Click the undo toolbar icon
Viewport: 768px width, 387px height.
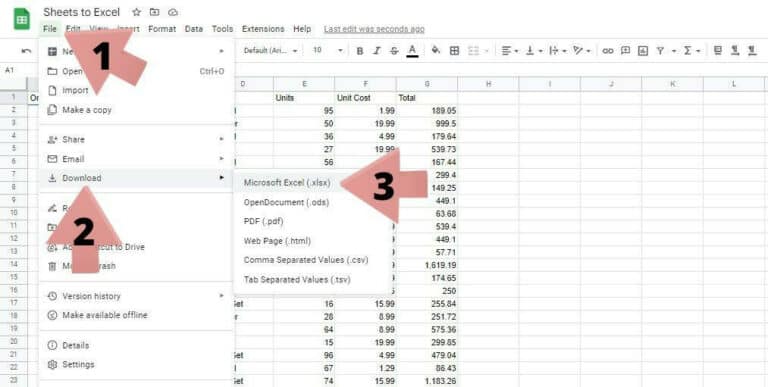[x=26, y=51]
